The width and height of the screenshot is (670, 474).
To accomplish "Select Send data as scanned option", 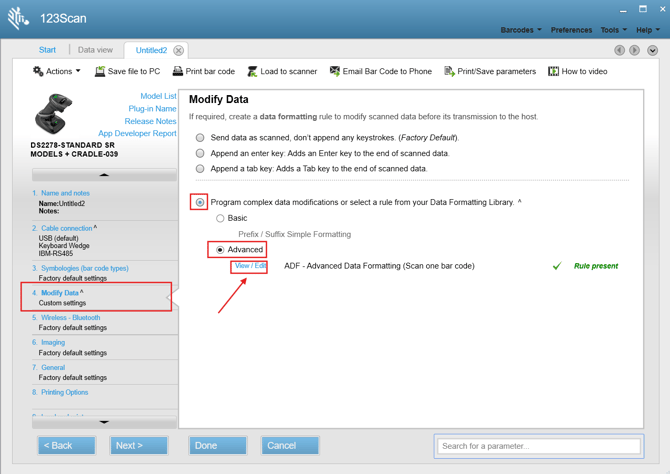I will click(x=200, y=138).
